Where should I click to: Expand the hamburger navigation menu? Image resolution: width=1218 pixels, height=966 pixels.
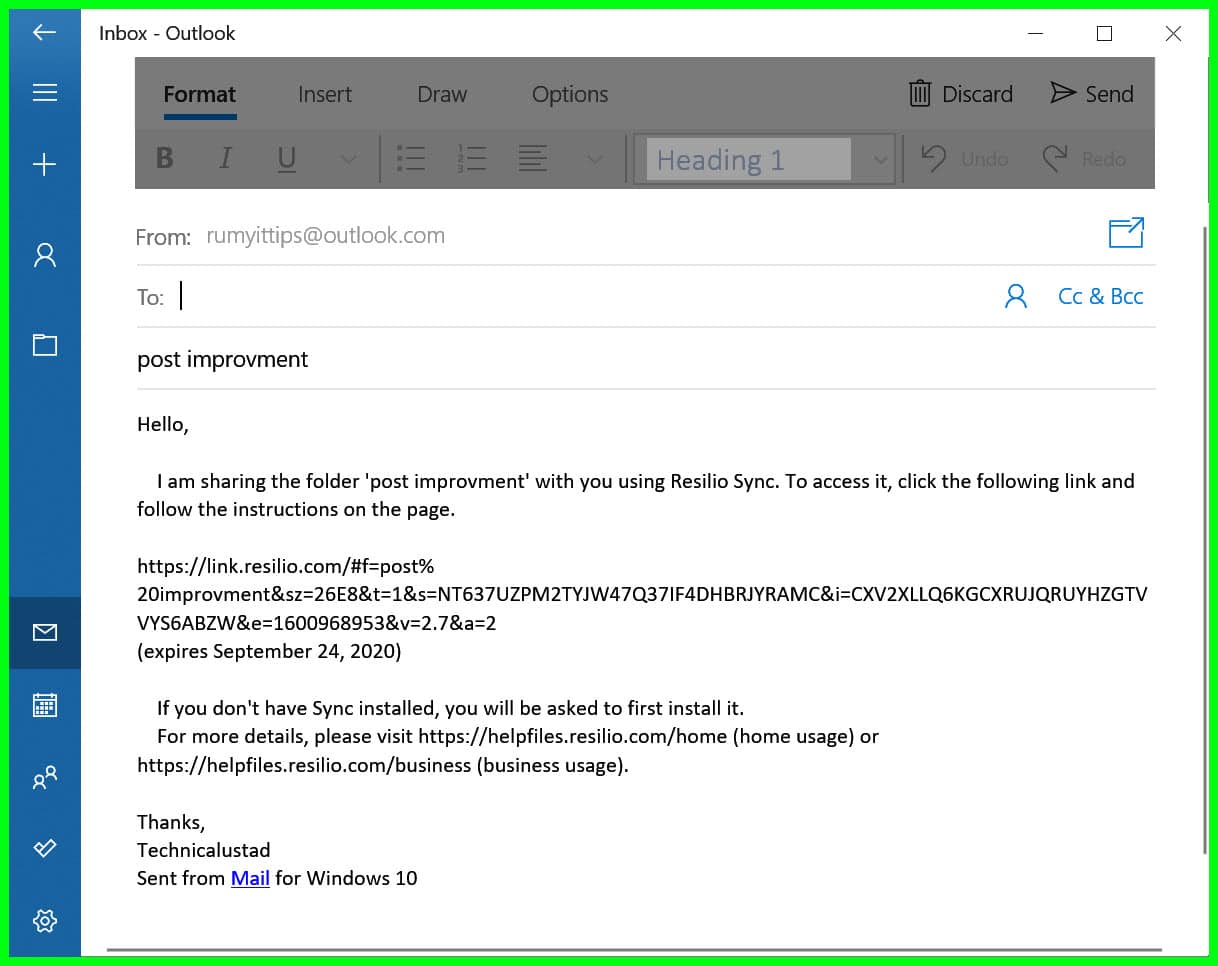click(44, 93)
